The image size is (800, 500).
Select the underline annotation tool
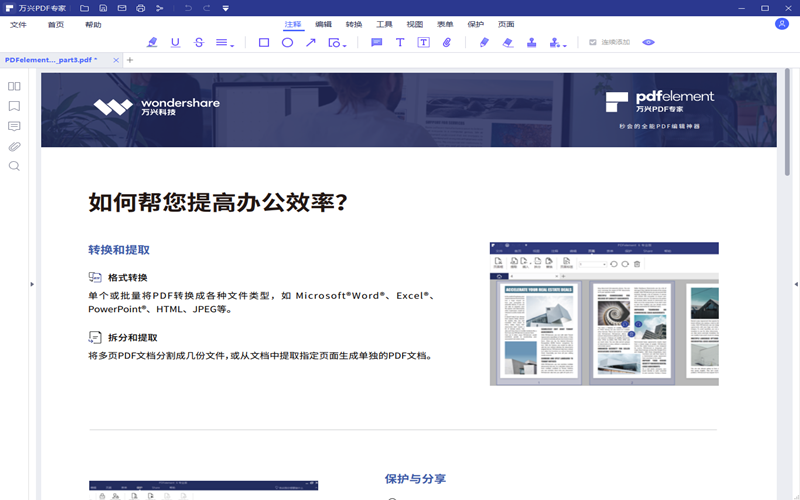click(176, 43)
